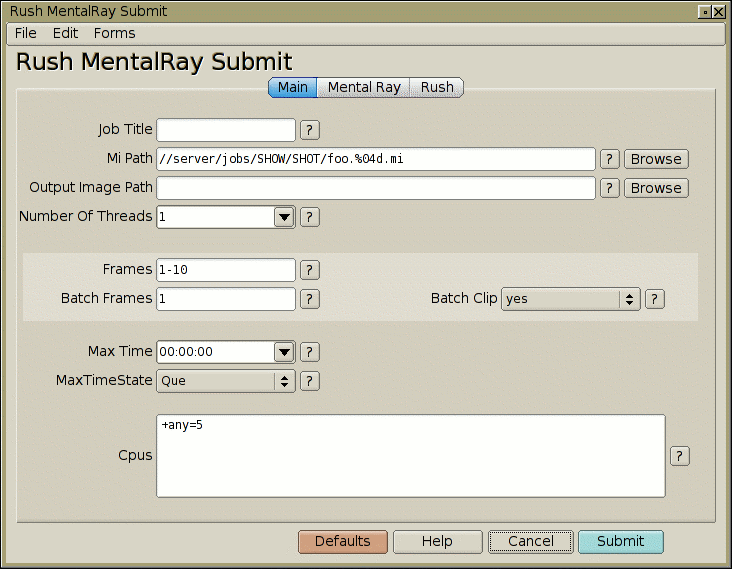The image size is (732, 569).
Task: Click the Cancel button
Action: 531,541
